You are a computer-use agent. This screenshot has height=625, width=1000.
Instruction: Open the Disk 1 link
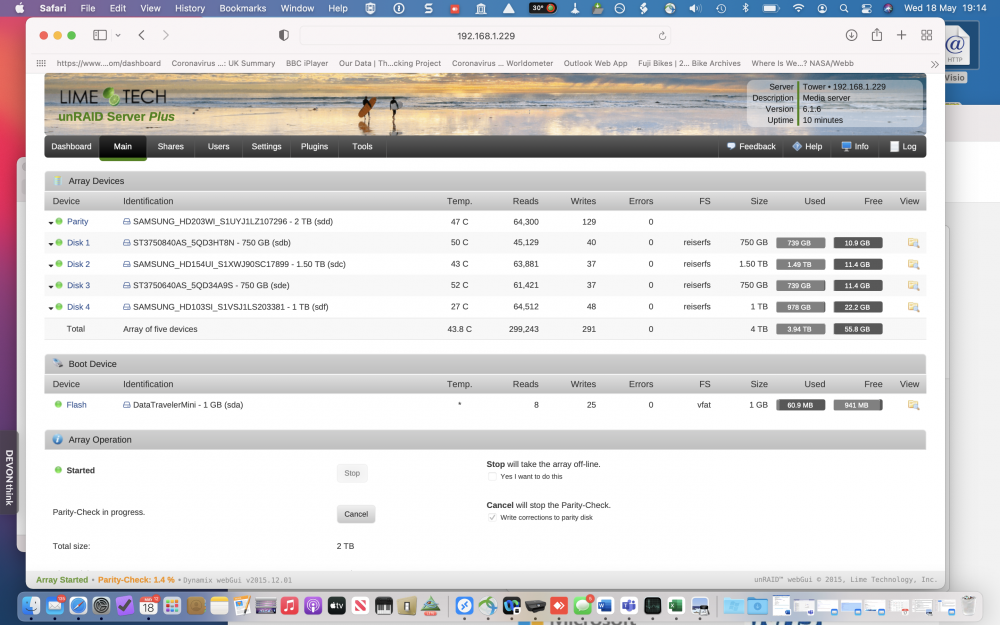tap(78, 243)
